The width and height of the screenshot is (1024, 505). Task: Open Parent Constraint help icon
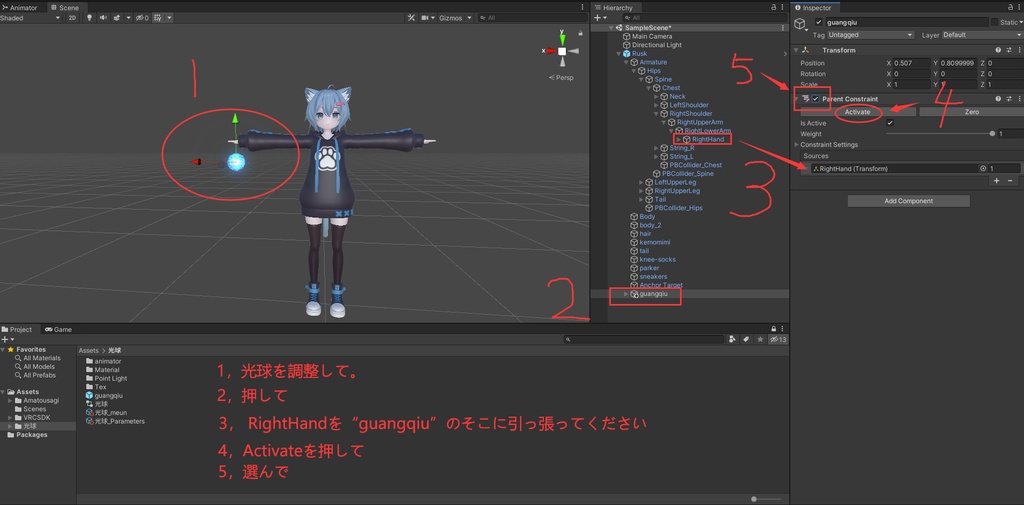pos(998,99)
